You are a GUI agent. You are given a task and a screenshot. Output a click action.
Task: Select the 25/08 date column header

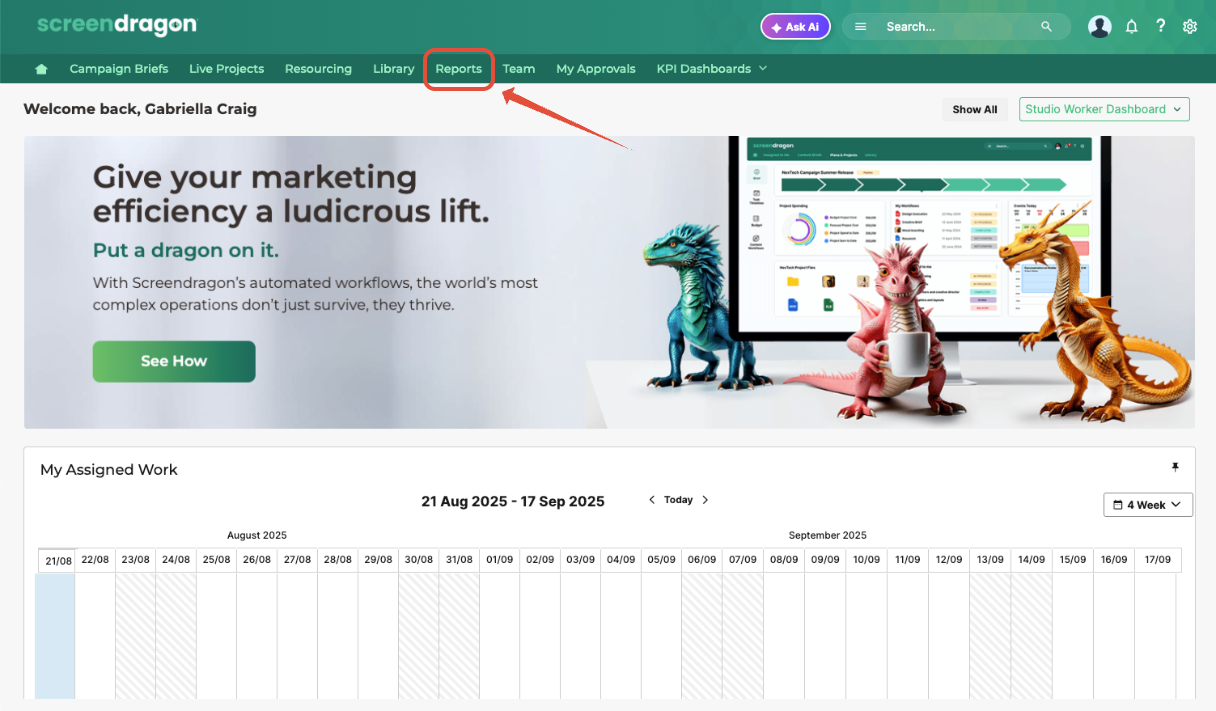217,560
